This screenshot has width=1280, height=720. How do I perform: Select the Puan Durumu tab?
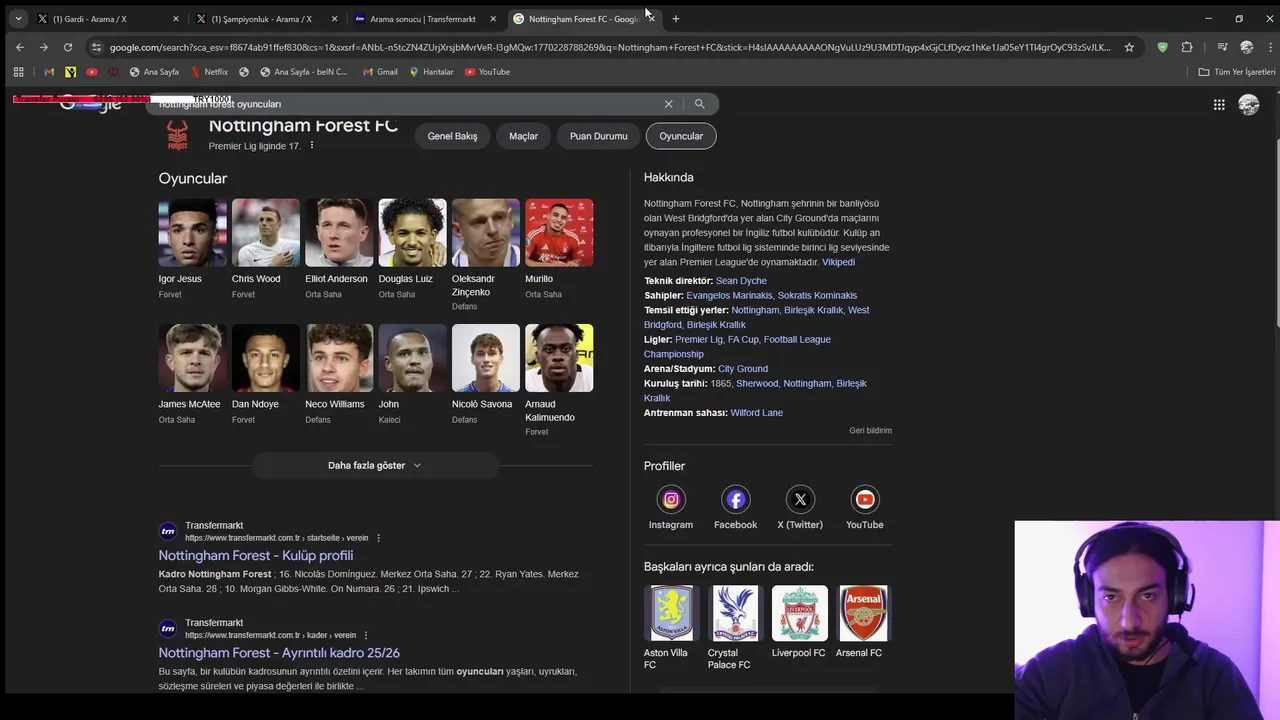click(599, 136)
